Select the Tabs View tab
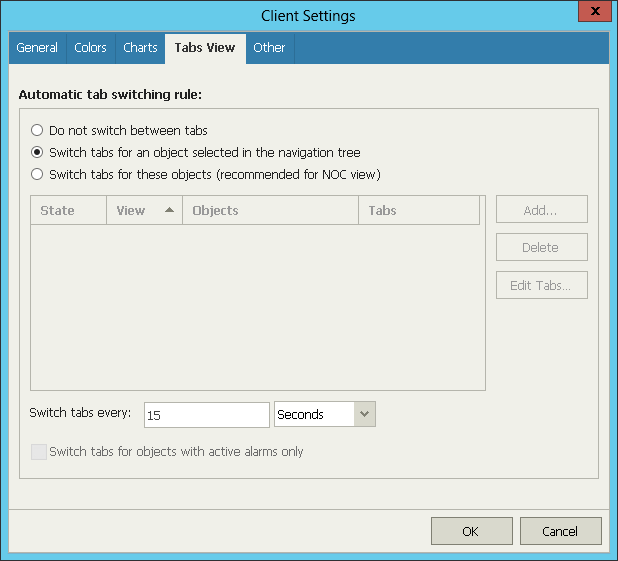Screen dimensions: 618x561 (x=205, y=48)
